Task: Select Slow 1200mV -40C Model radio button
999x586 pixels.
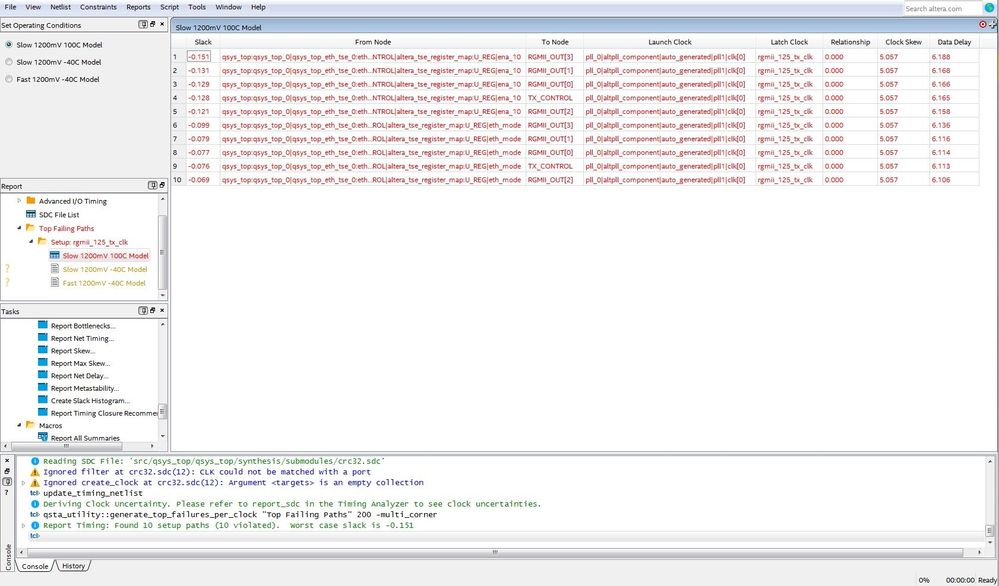Action: point(9,62)
